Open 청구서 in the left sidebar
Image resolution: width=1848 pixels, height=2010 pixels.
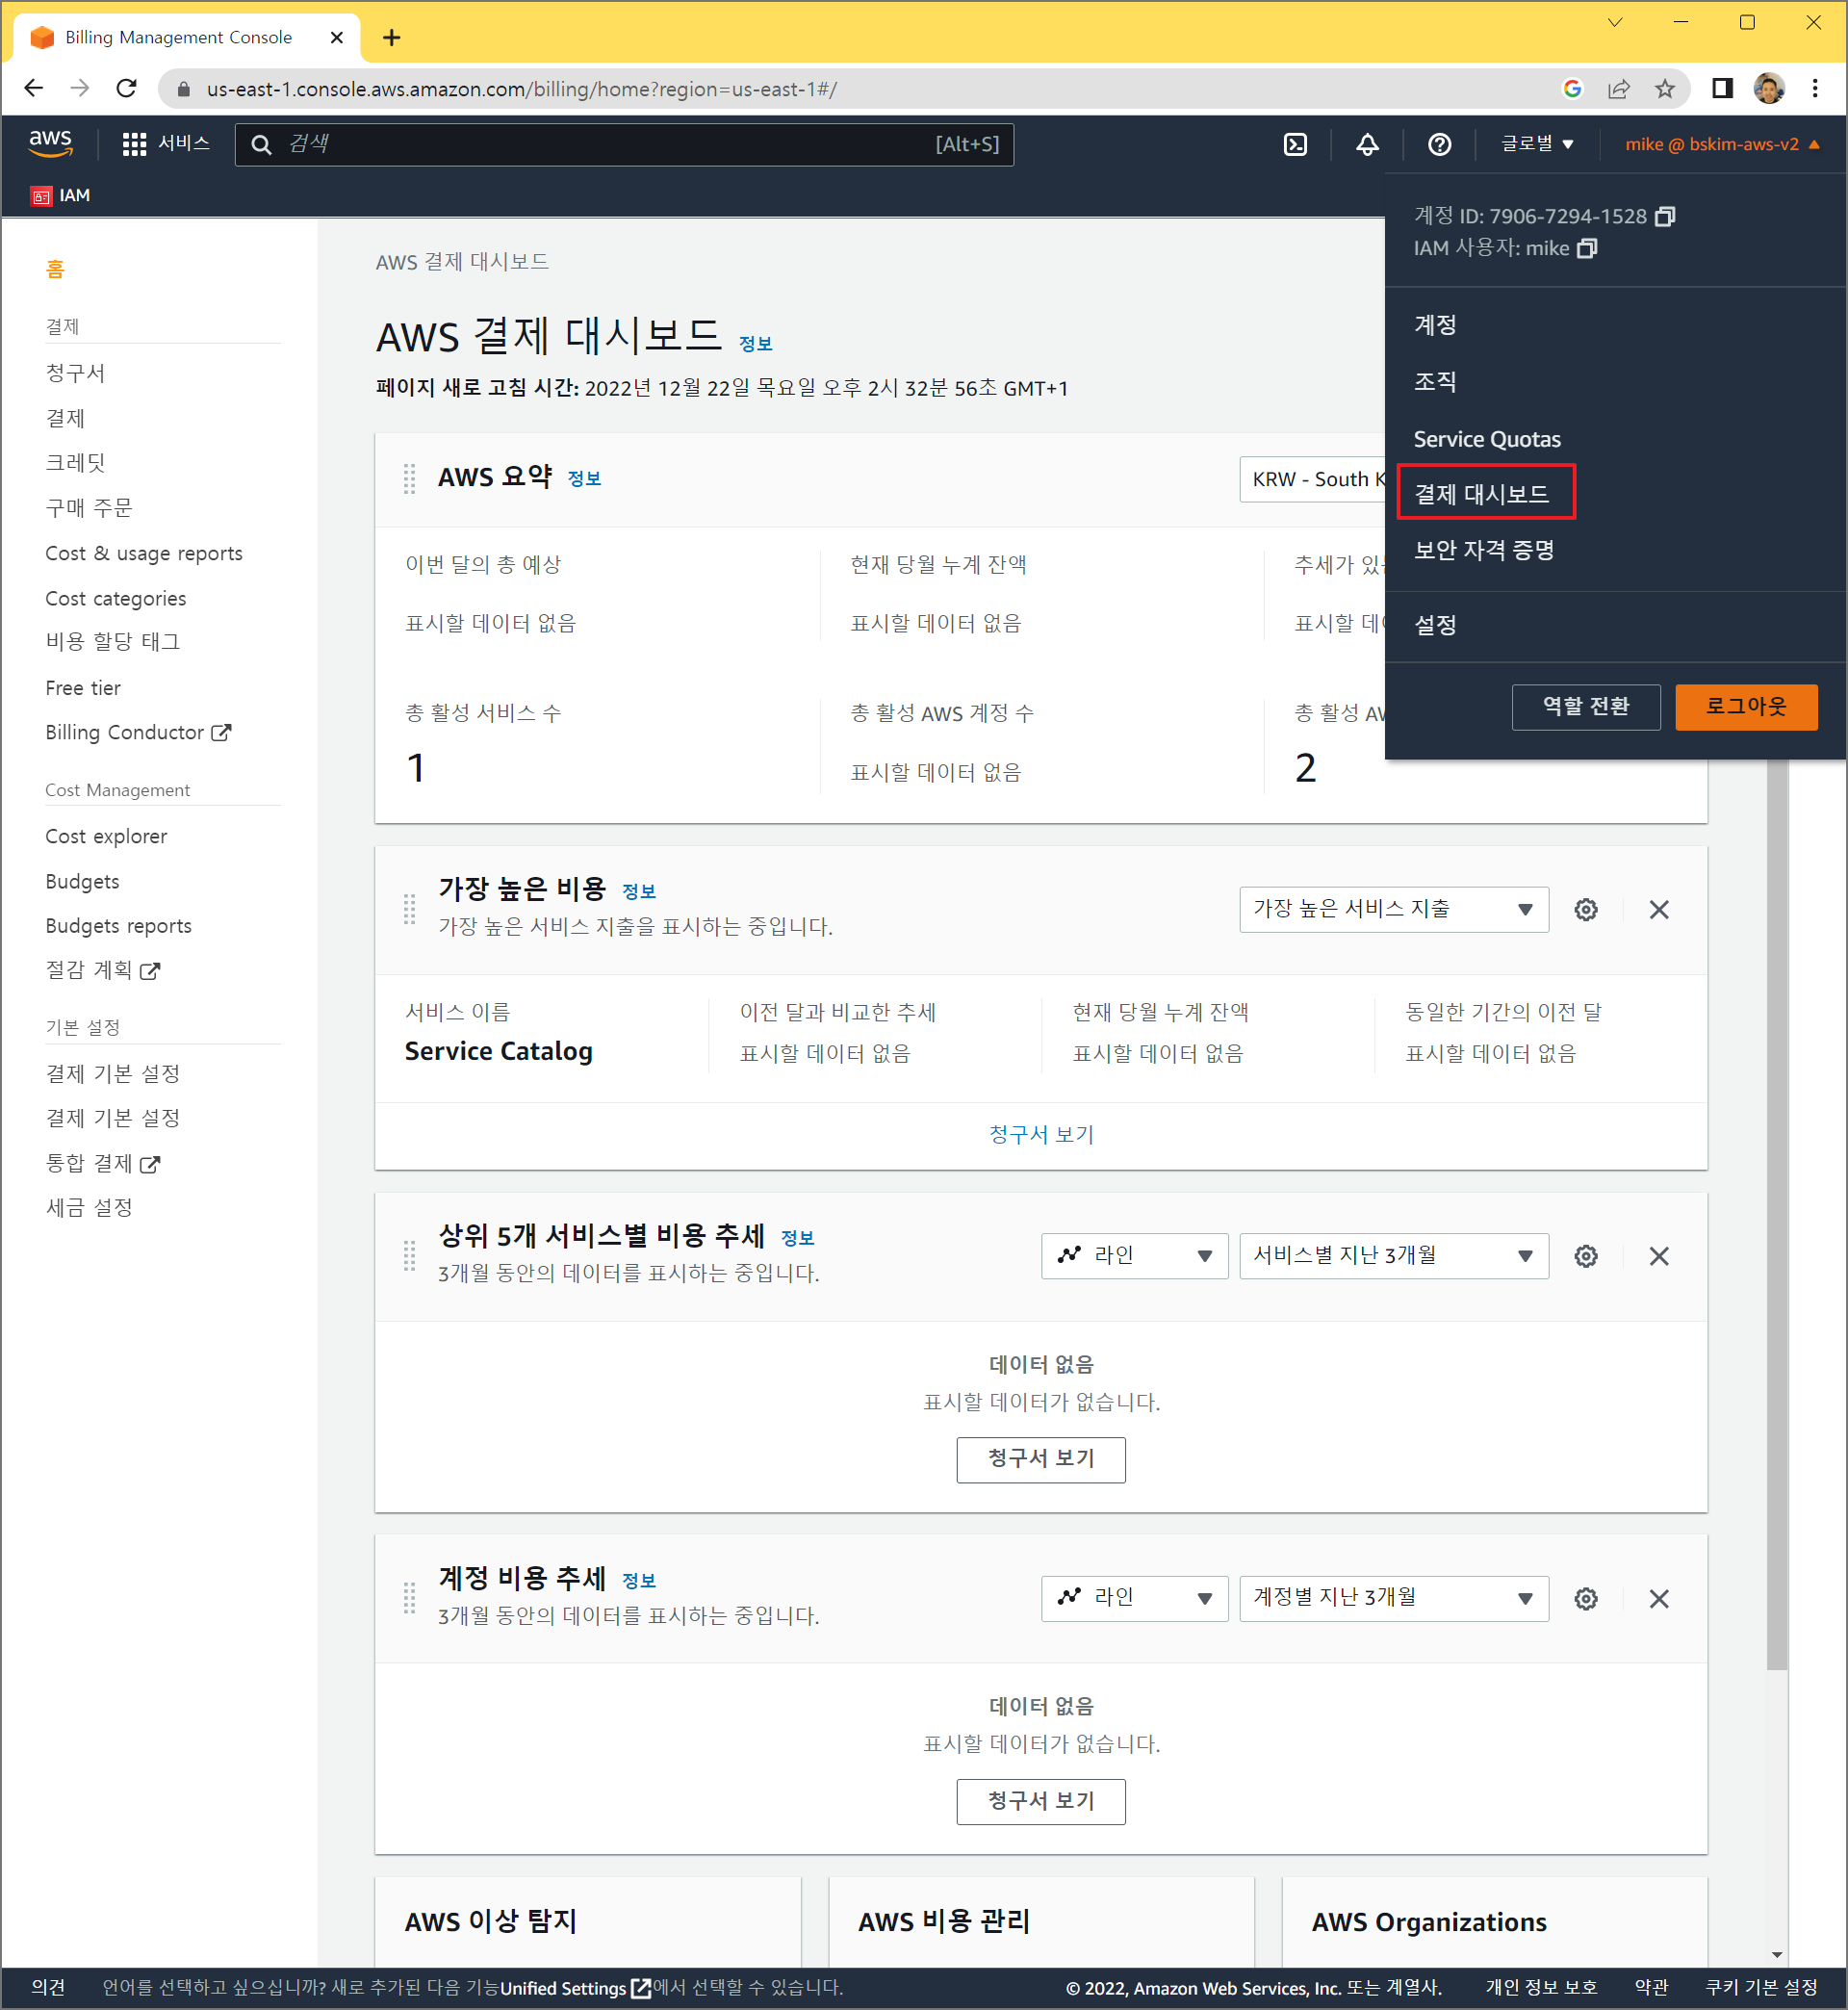[x=75, y=373]
